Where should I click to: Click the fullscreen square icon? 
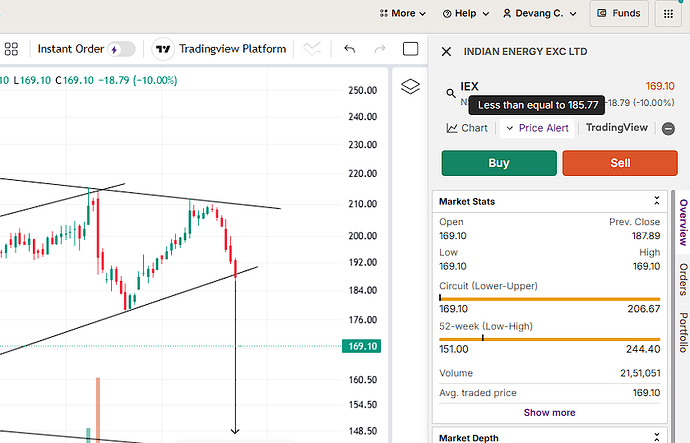point(410,49)
